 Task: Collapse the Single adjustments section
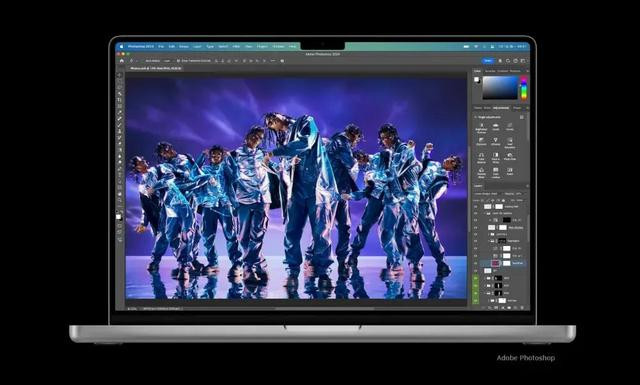[x=476, y=117]
